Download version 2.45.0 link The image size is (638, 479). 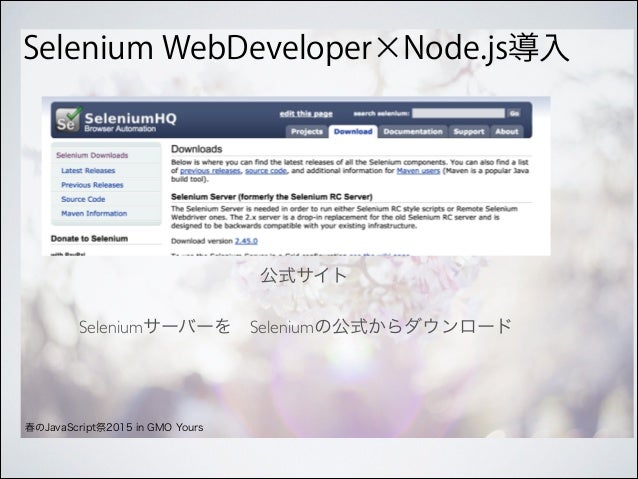[x=246, y=241]
